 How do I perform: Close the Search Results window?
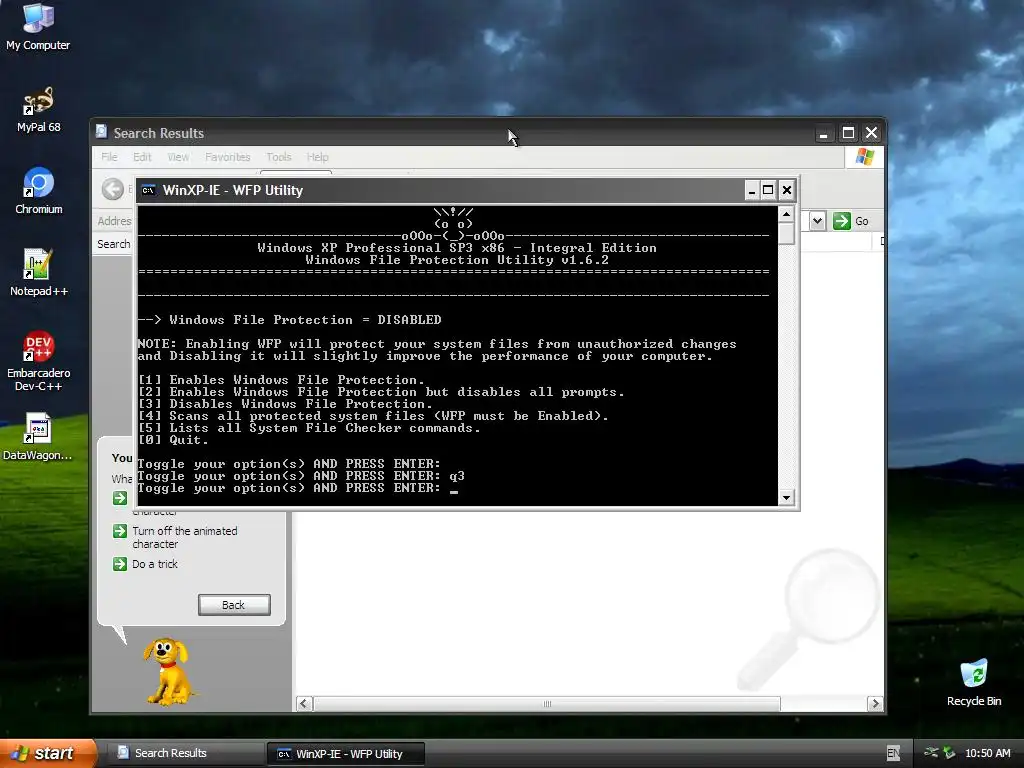[872, 133]
